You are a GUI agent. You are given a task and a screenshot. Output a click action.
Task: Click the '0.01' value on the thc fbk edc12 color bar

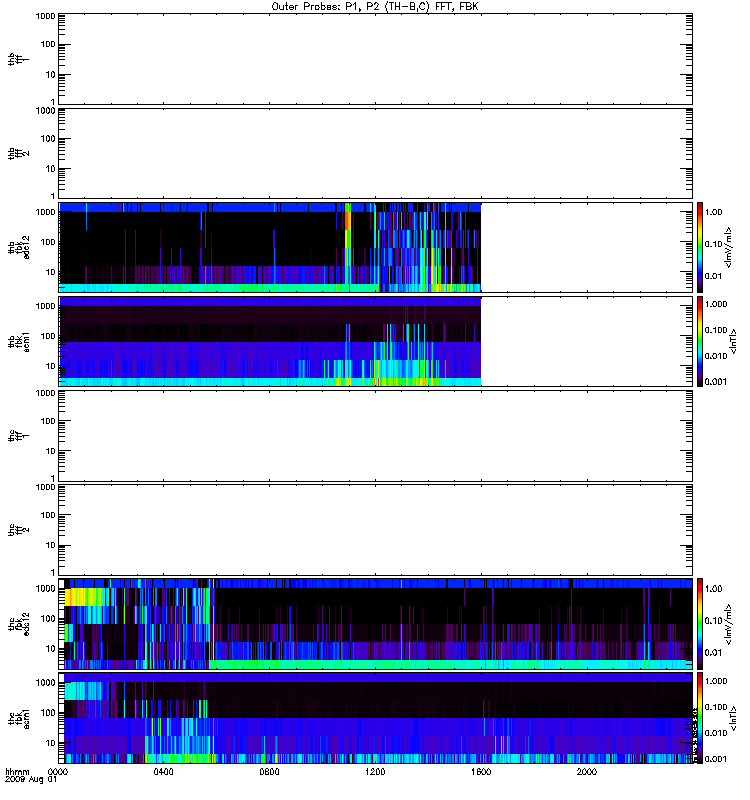pyautogui.click(x=714, y=653)
